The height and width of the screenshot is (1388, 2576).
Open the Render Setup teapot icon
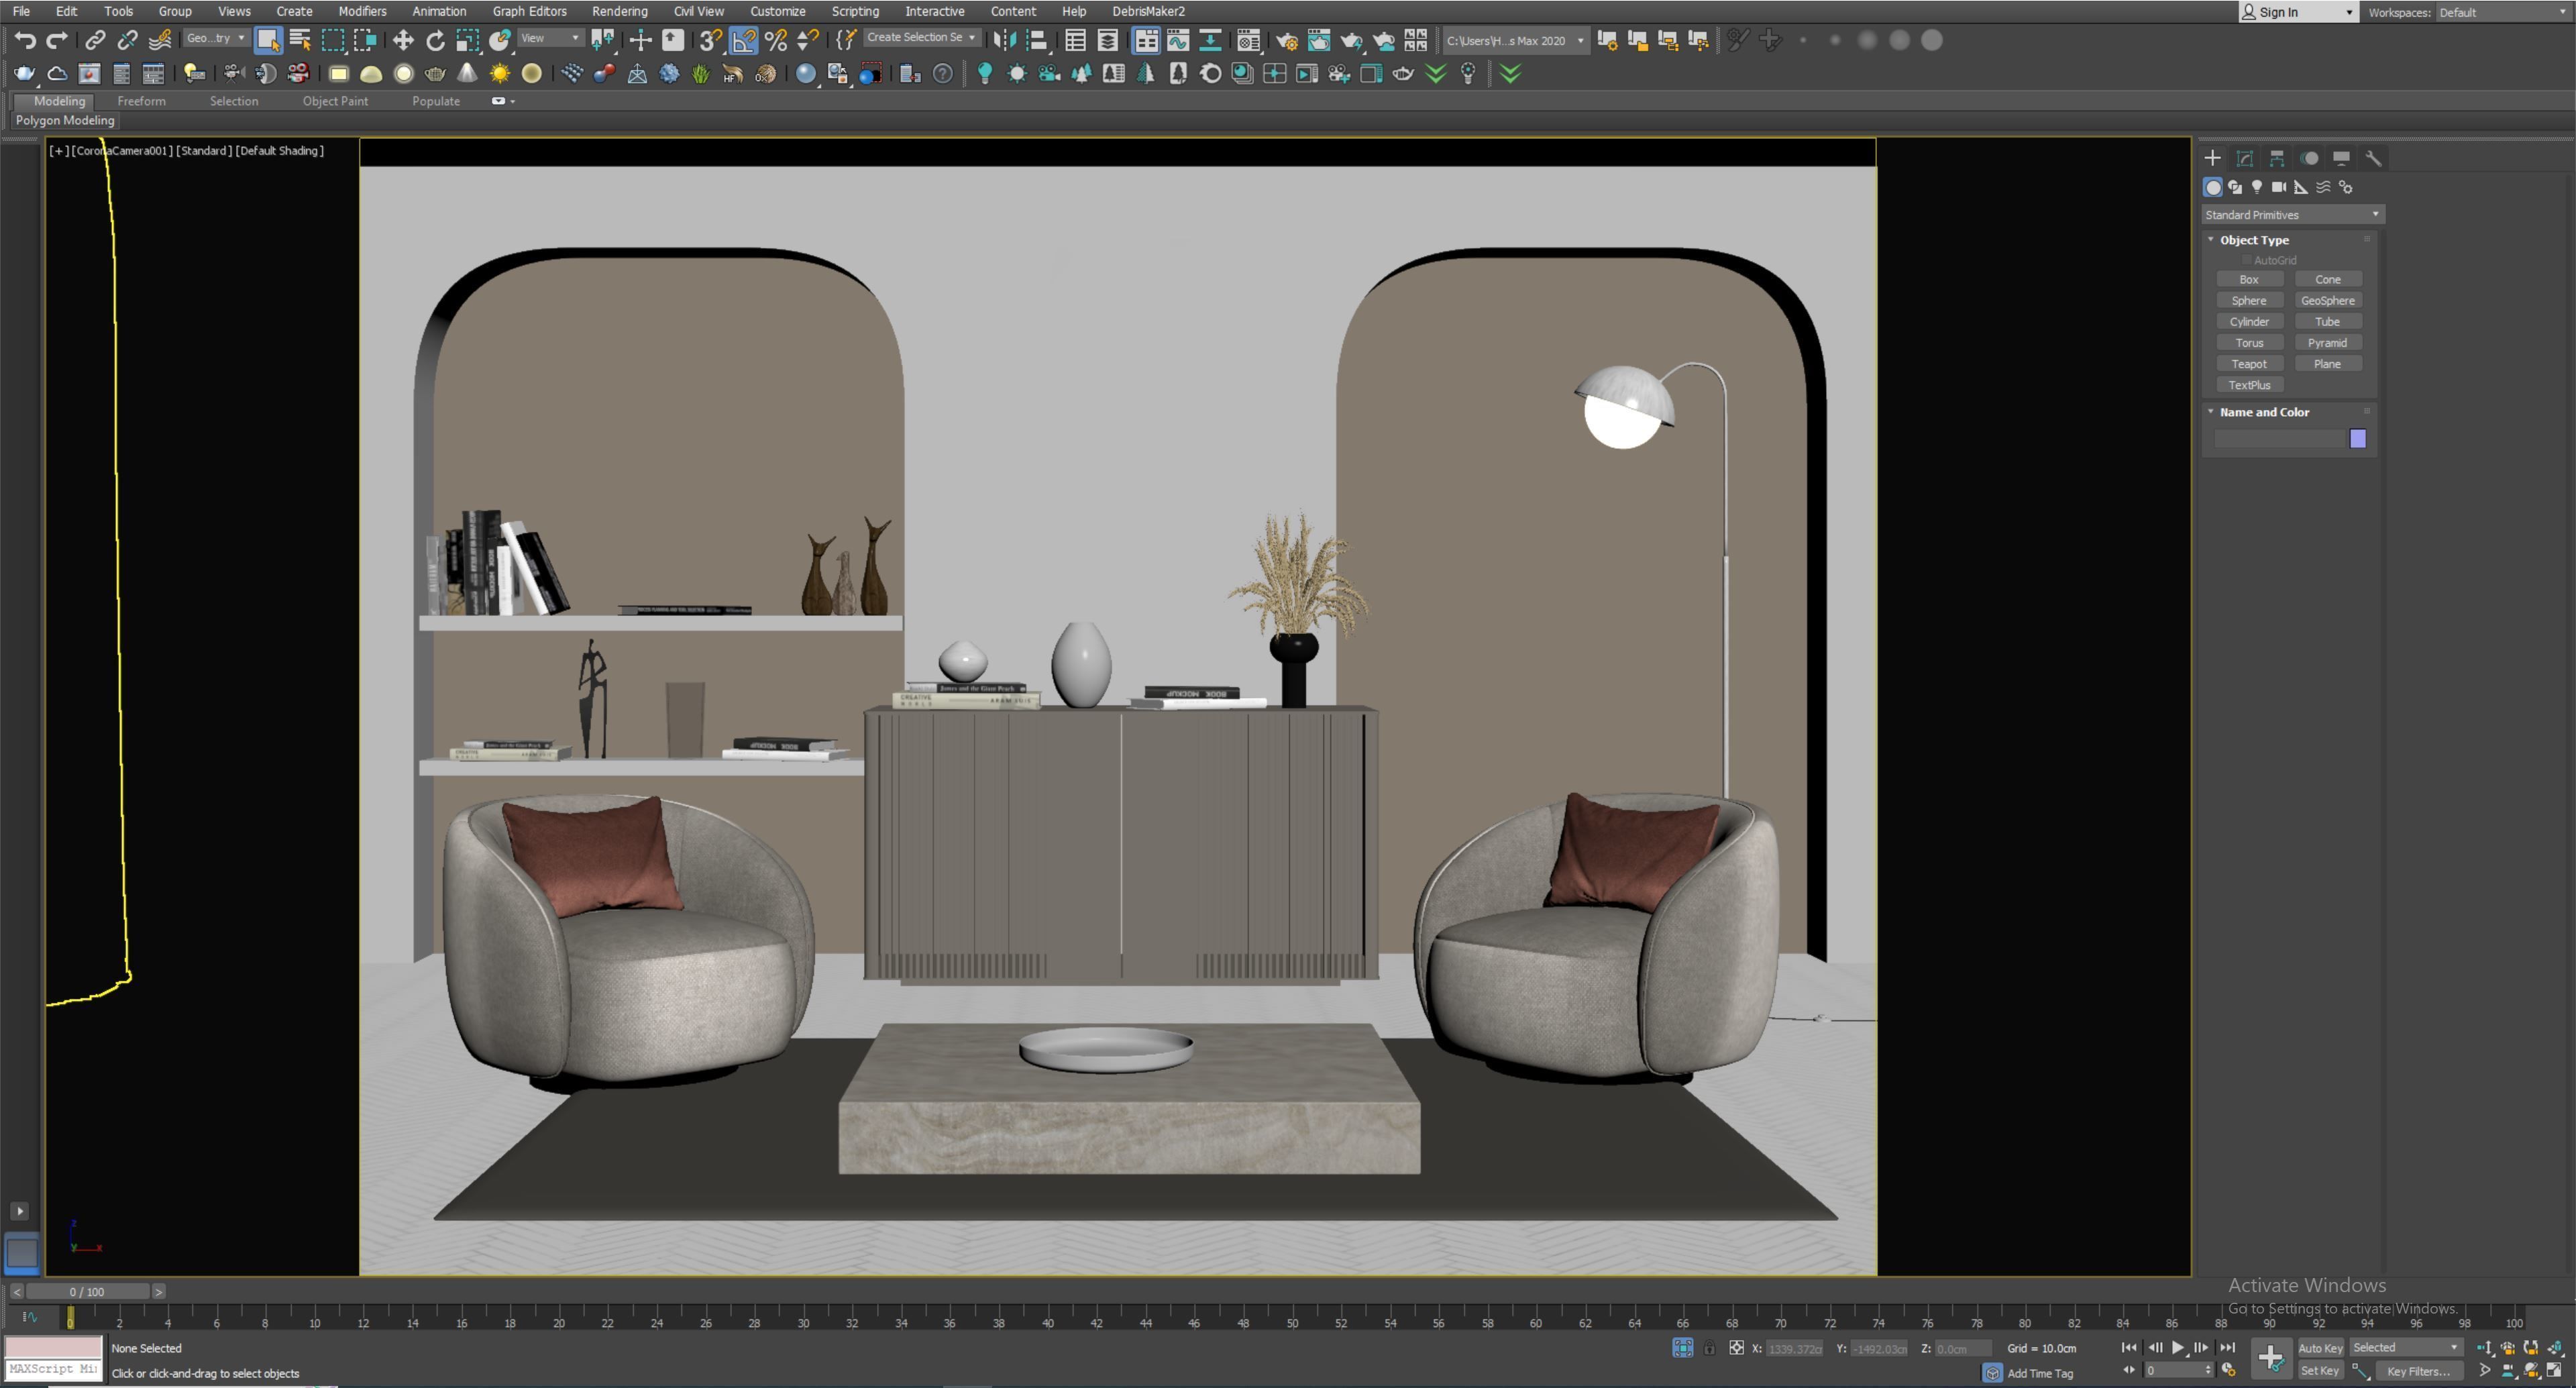[x=1286, y=40]
